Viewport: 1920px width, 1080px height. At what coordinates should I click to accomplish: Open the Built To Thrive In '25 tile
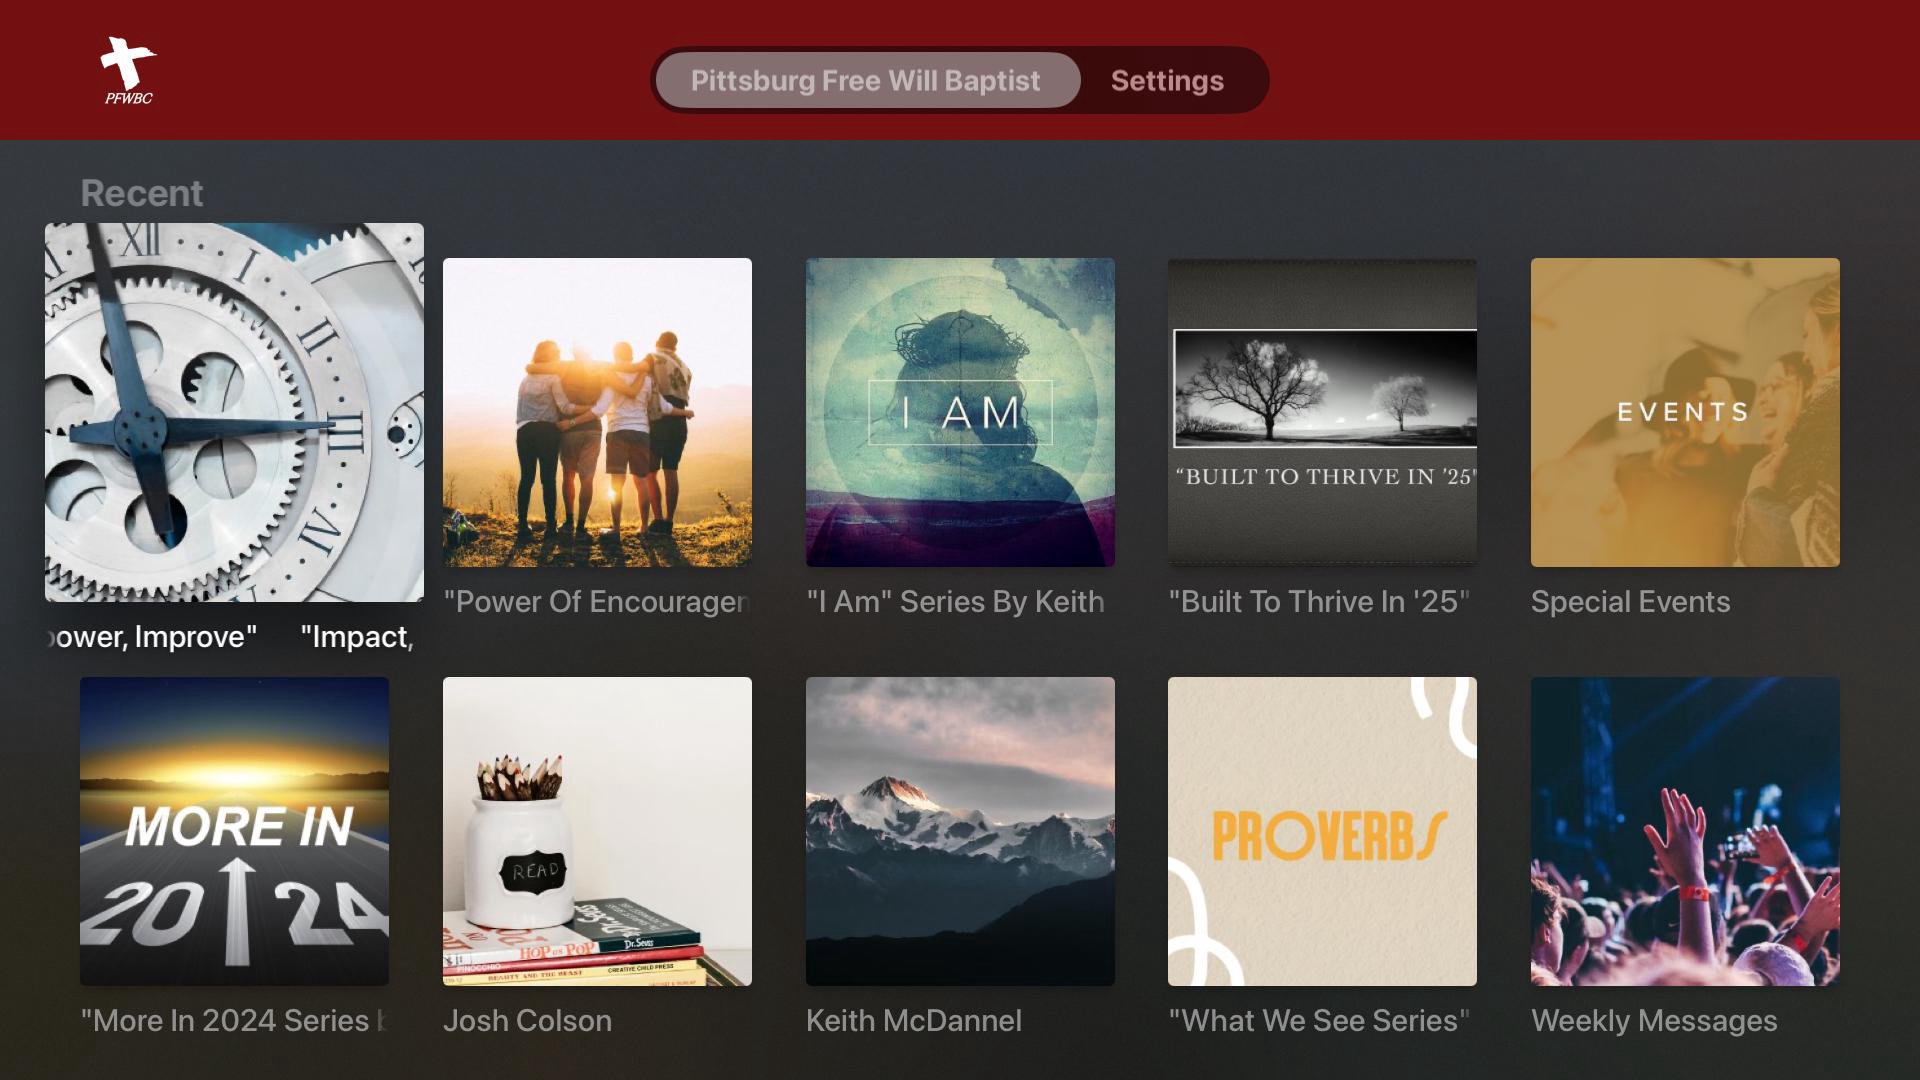tap(1322, 412)
